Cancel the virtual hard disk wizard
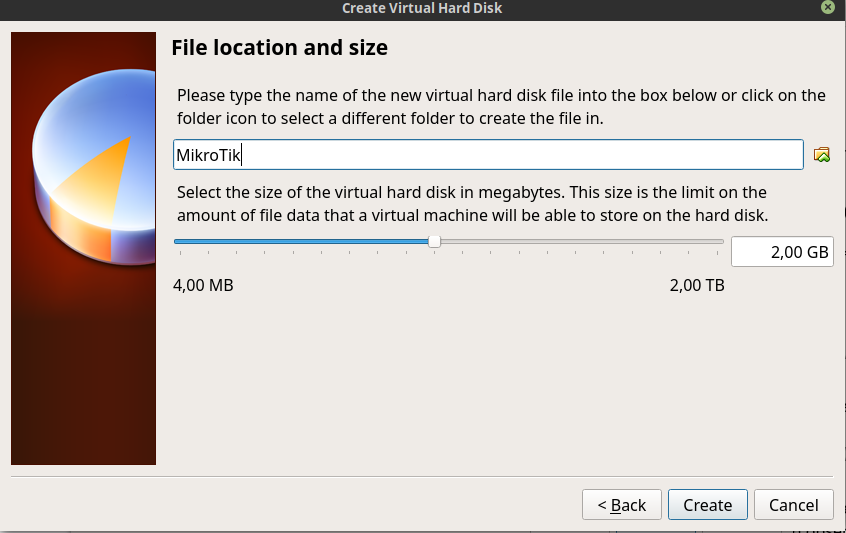This screenshot has width=846, height=533. pos(794,505)
